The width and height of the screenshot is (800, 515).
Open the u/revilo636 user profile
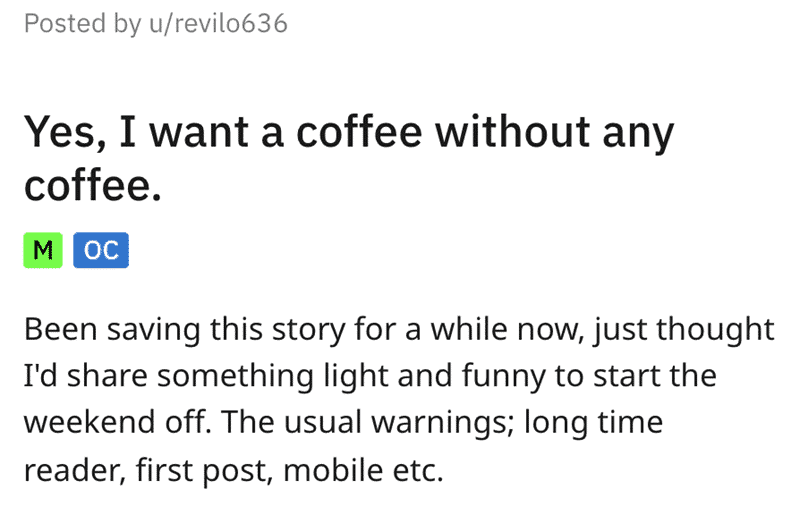[x=218, y=23]
